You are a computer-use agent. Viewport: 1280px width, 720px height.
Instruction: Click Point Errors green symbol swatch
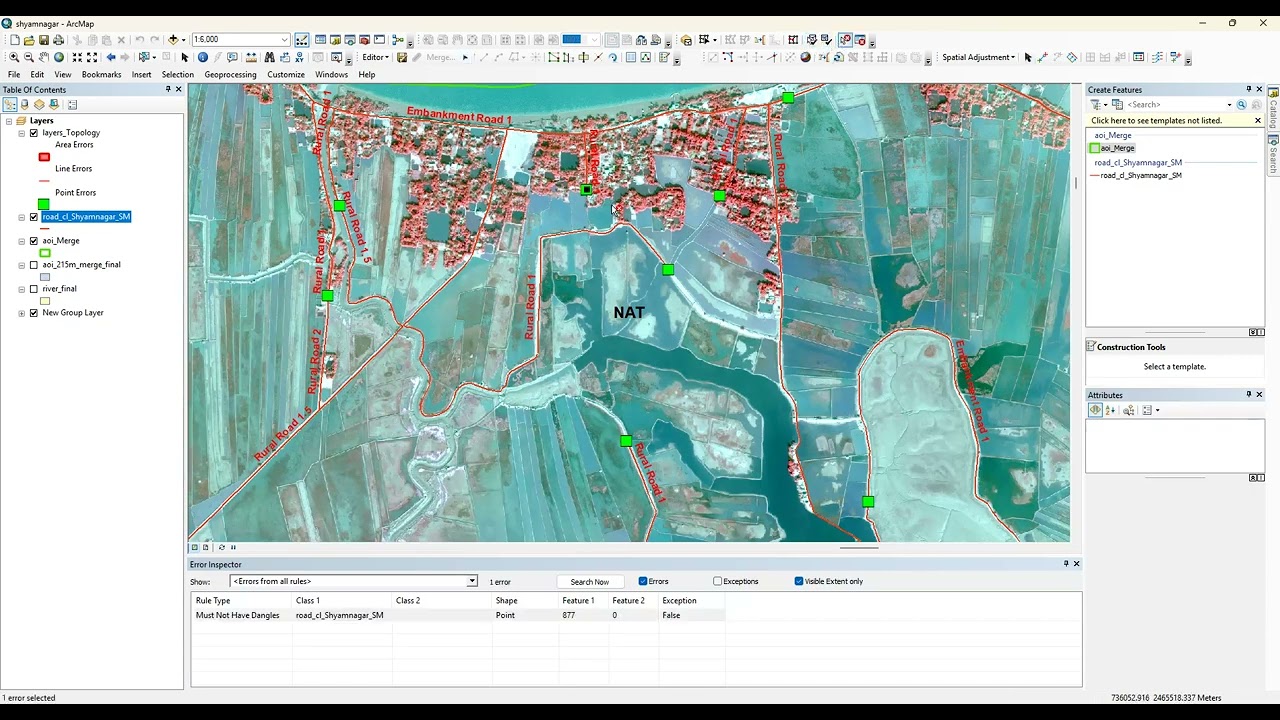coord(44,204)
